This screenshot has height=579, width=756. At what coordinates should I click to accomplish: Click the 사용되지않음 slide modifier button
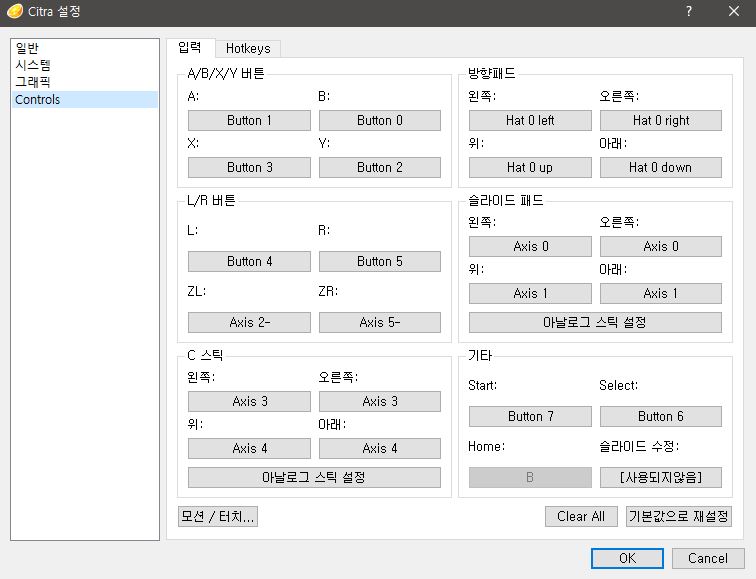pyautogui.click(x=661, y=477)
